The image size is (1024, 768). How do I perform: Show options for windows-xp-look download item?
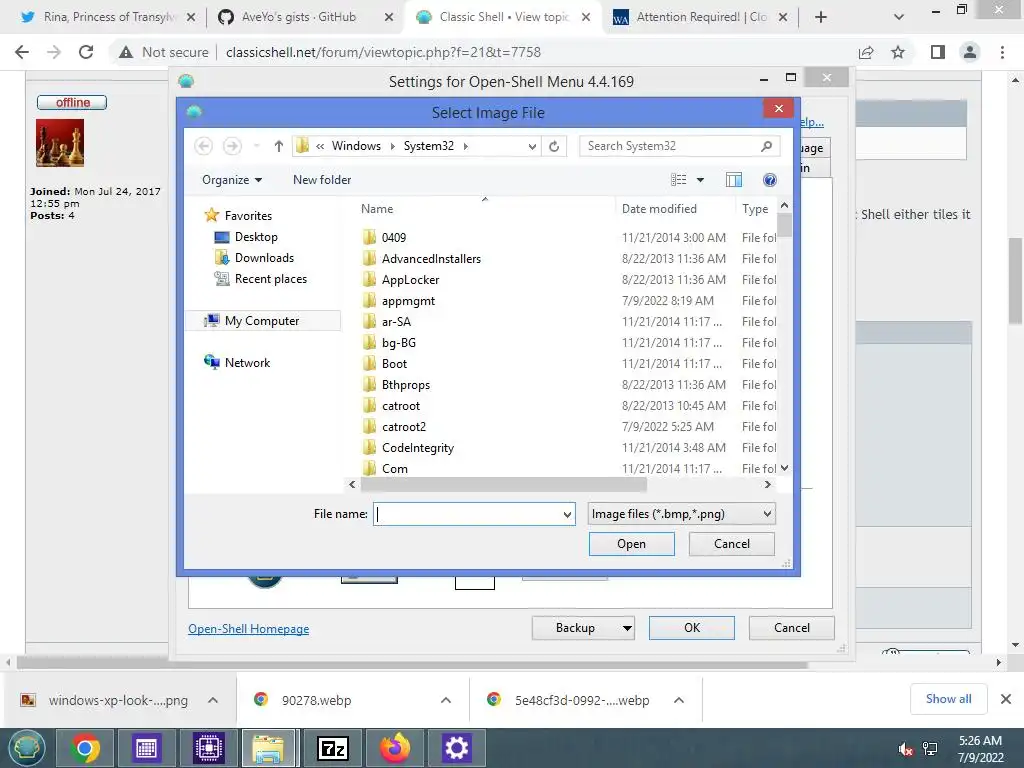click(x=213, y=700)
